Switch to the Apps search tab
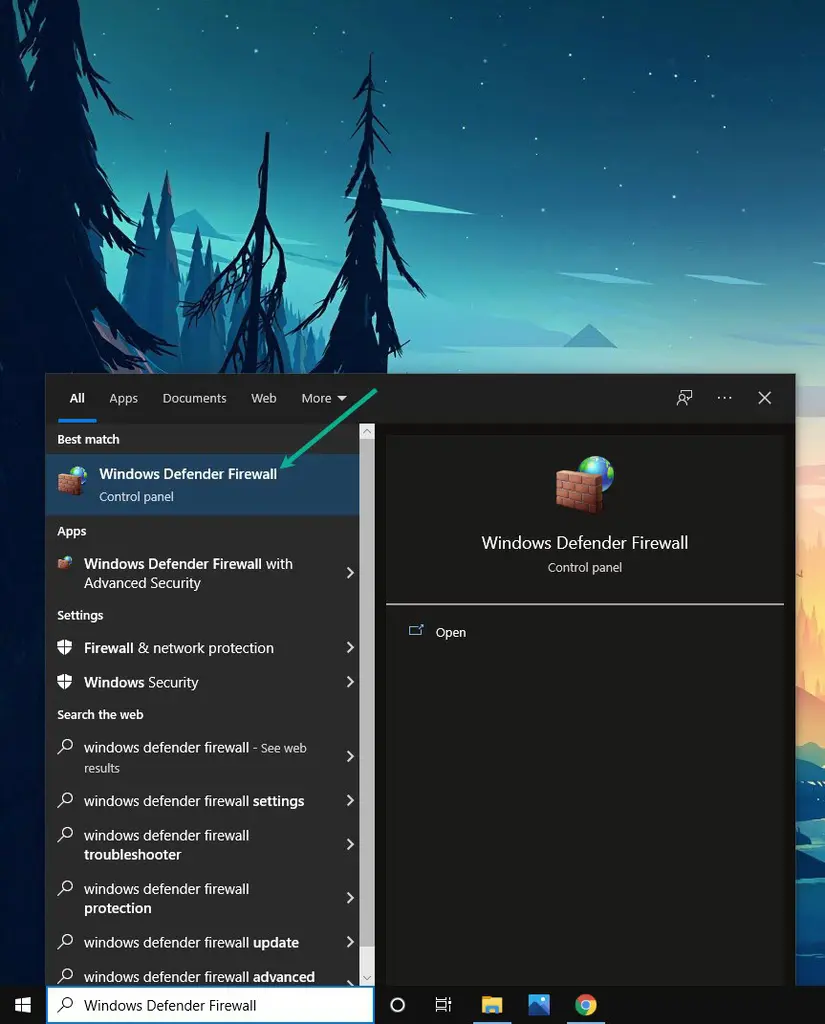The width and height of the screenshot is (825, 1024). click(x=123, y=398)
